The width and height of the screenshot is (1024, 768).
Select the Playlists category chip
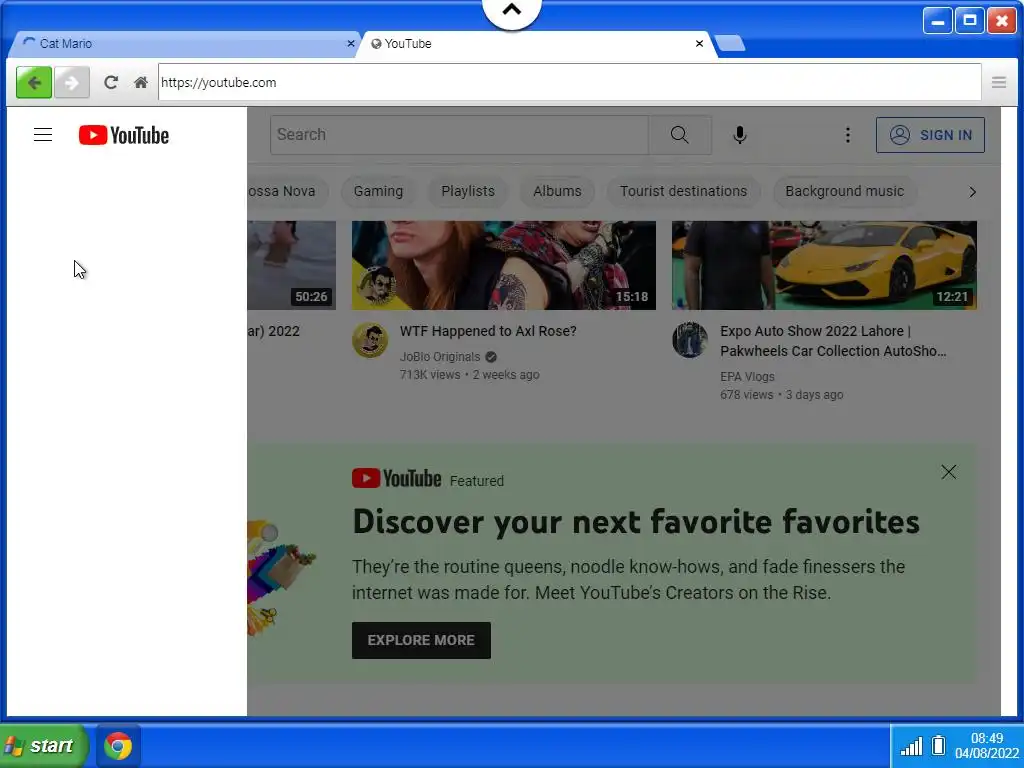click(x=468, y=191)
